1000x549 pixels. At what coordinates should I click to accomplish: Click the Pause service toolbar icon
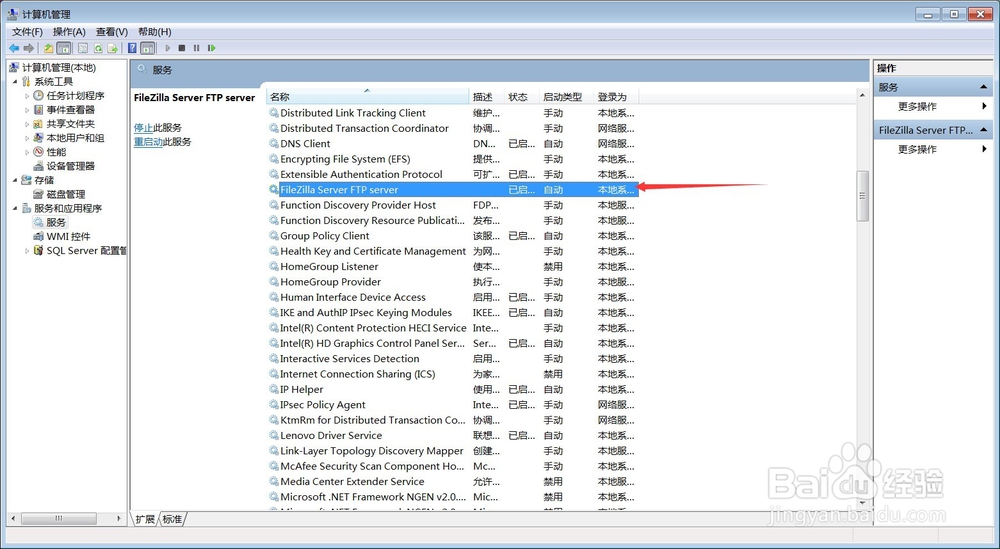pyautogui.click(x=196, y=48)
